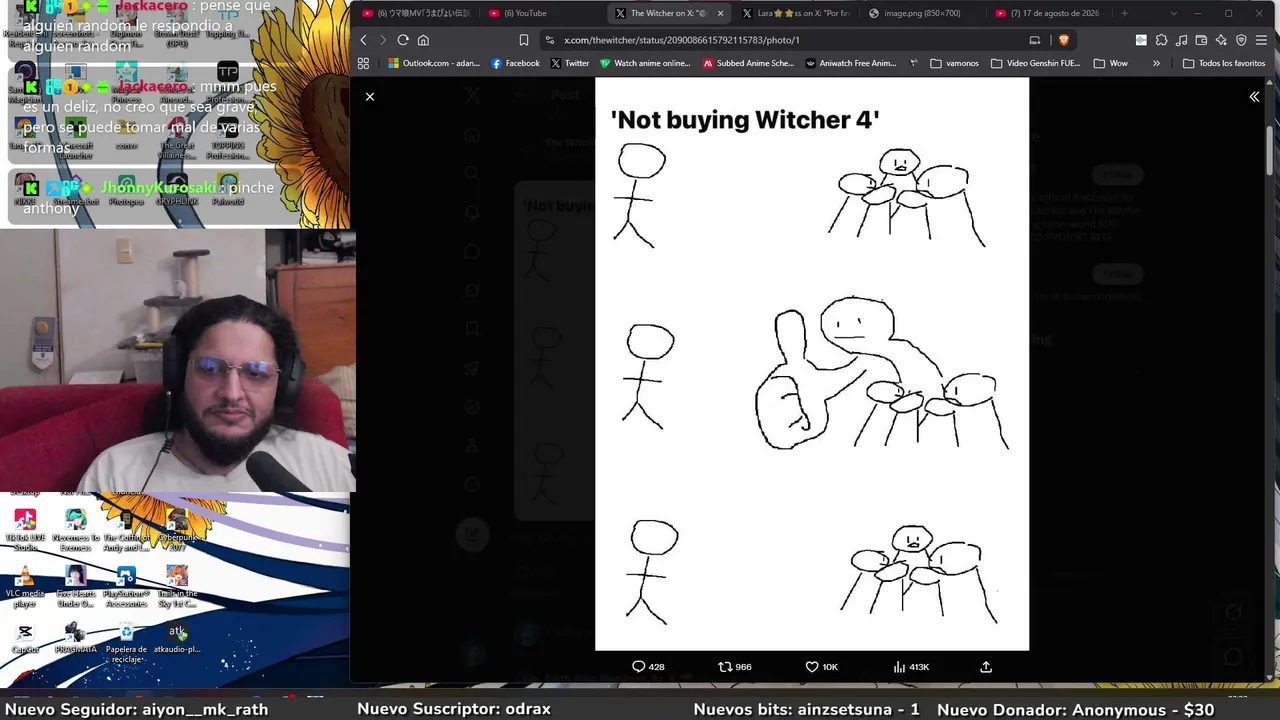
Task: Expand the vamonos bookmark folder
Action: point(955,63)
